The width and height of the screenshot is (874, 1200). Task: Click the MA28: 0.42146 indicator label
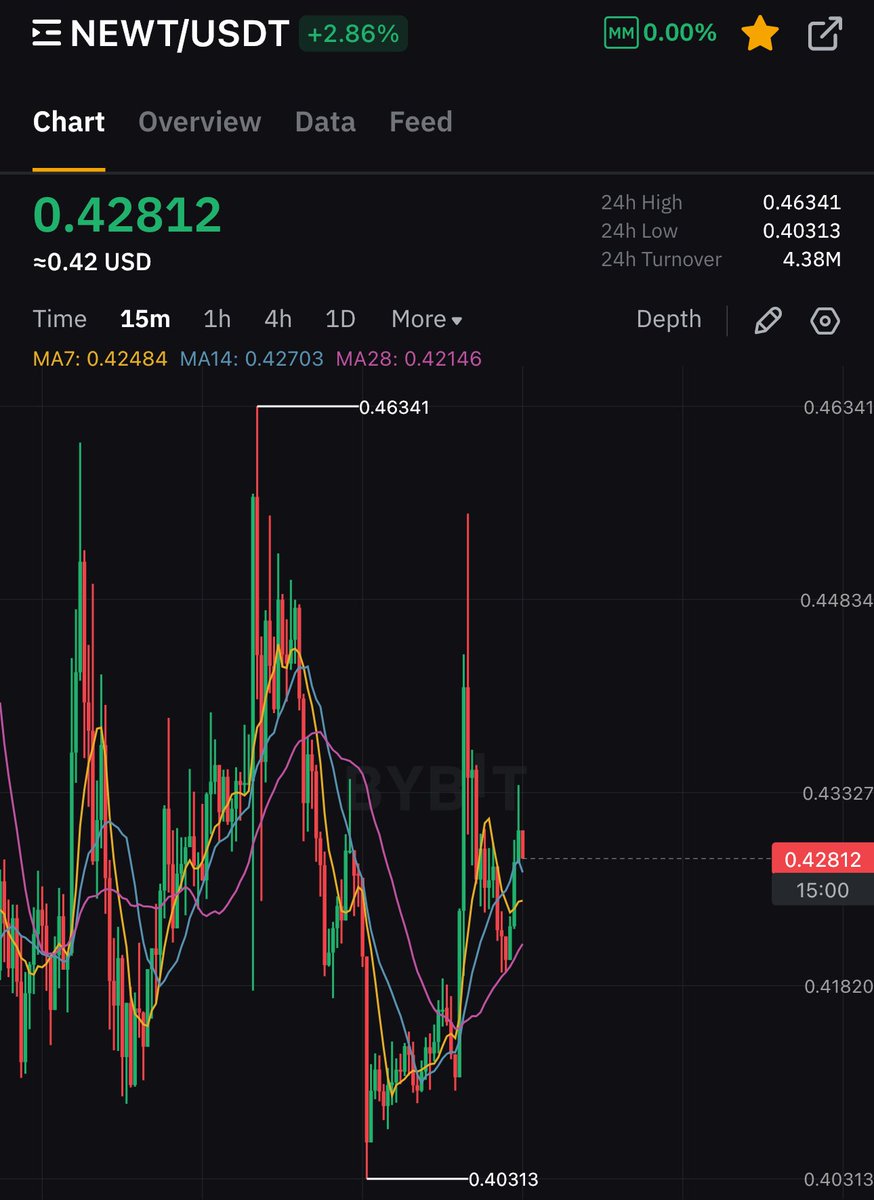pyautogui.click(x=409, y=358)
